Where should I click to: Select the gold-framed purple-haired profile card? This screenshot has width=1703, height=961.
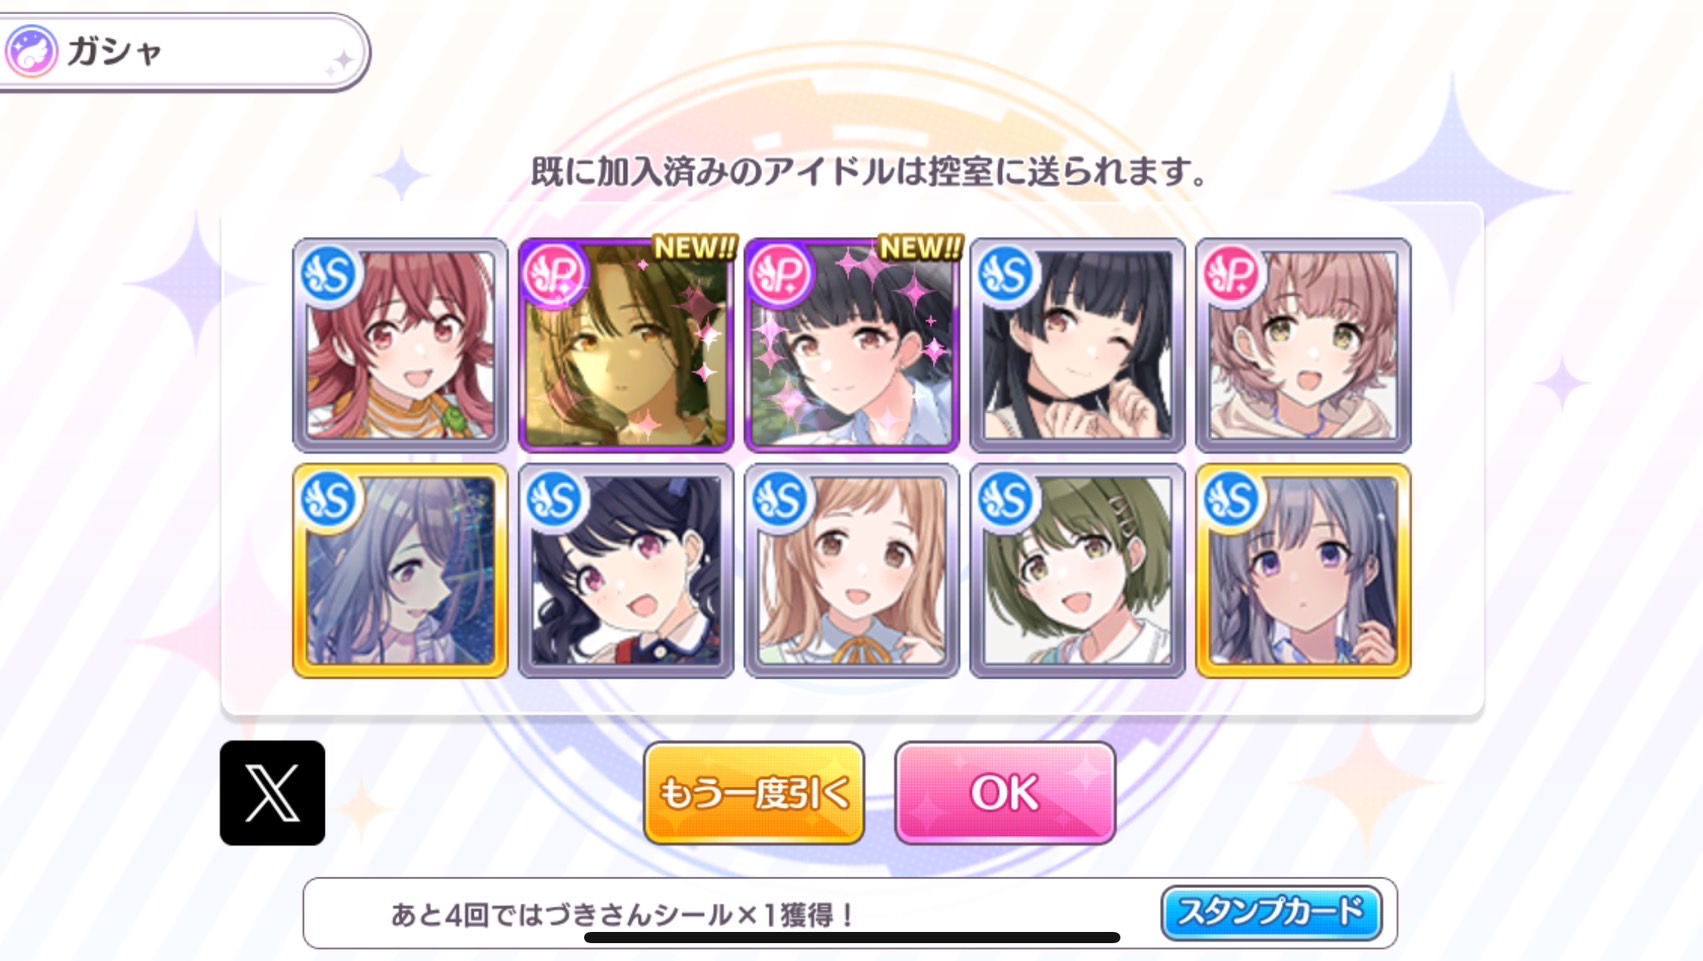[400, 571]
